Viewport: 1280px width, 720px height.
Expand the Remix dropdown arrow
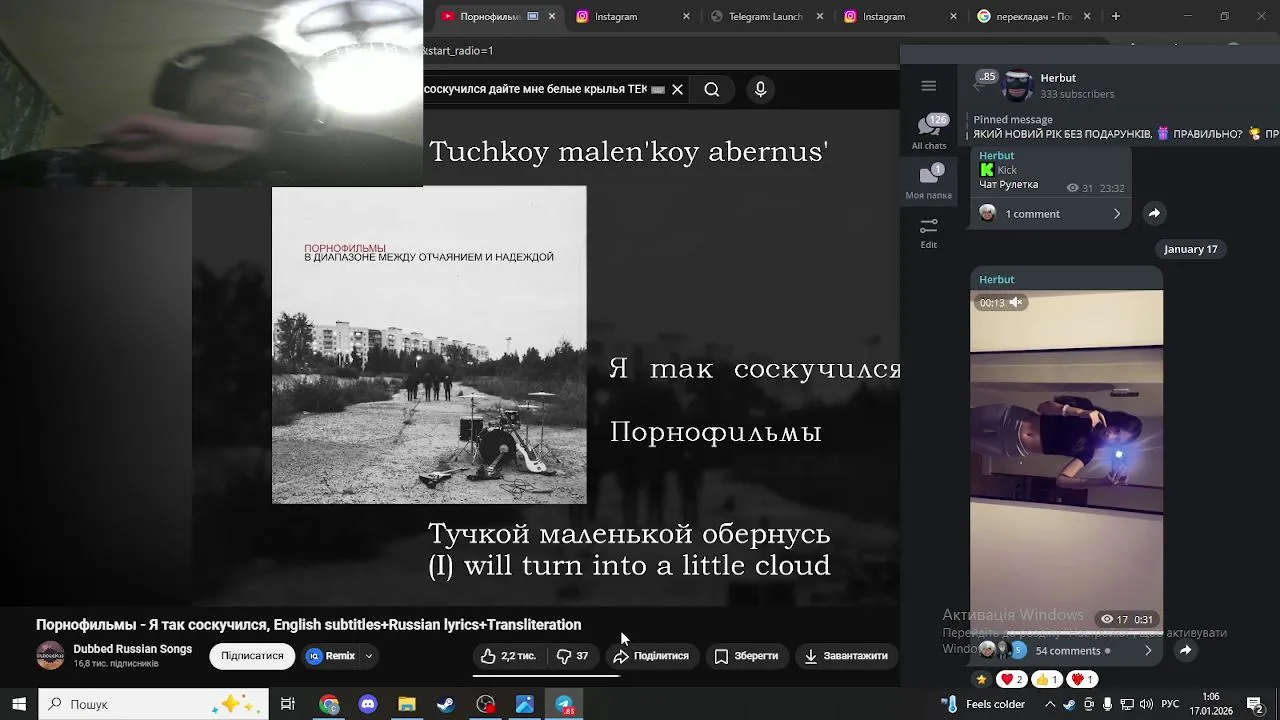click(x=369, y=656)
